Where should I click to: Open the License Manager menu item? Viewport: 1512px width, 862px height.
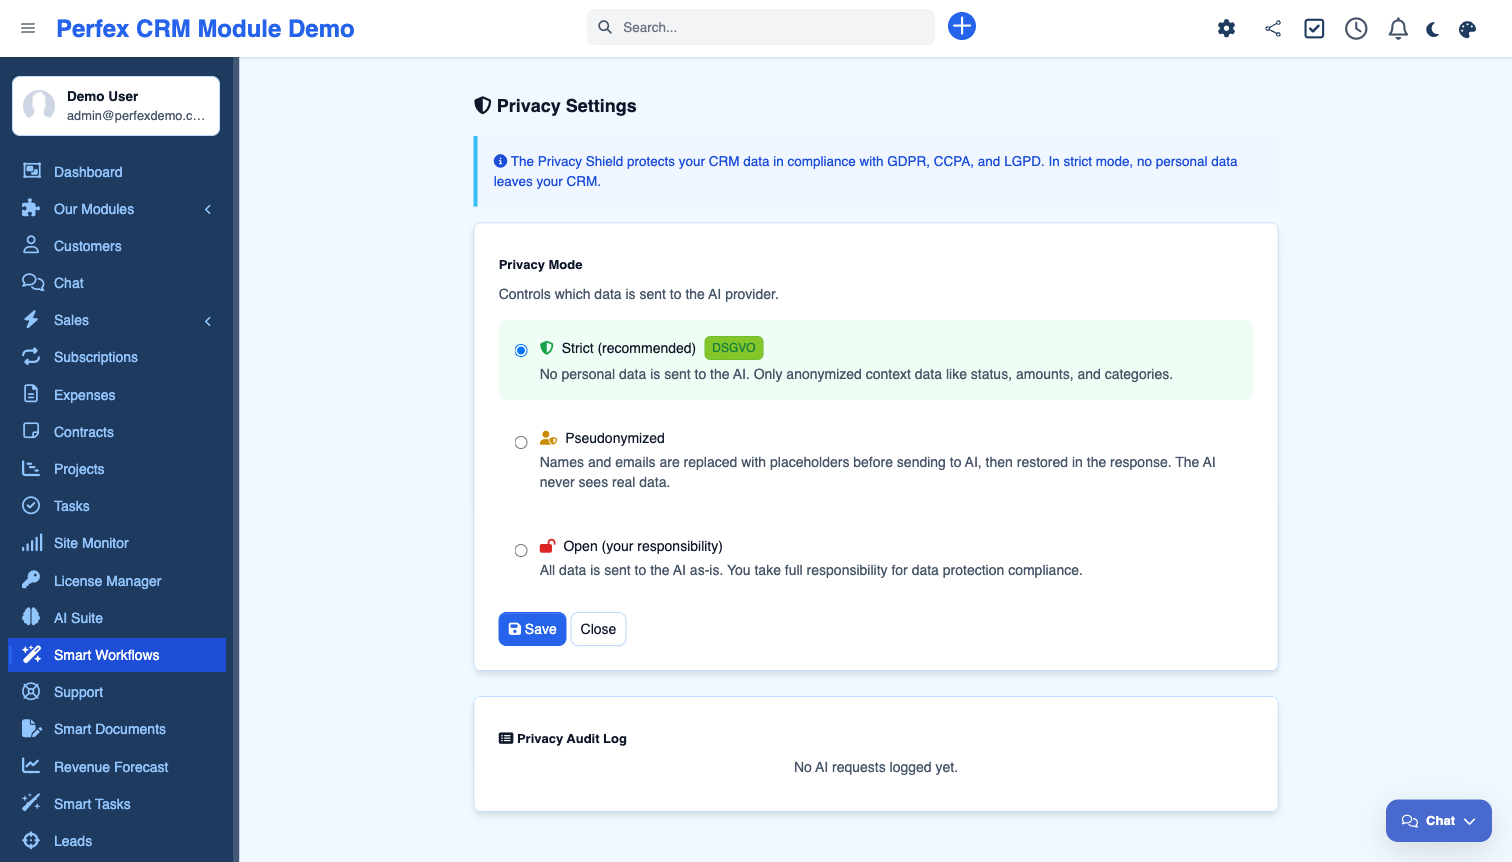click(x=107, y=581)
